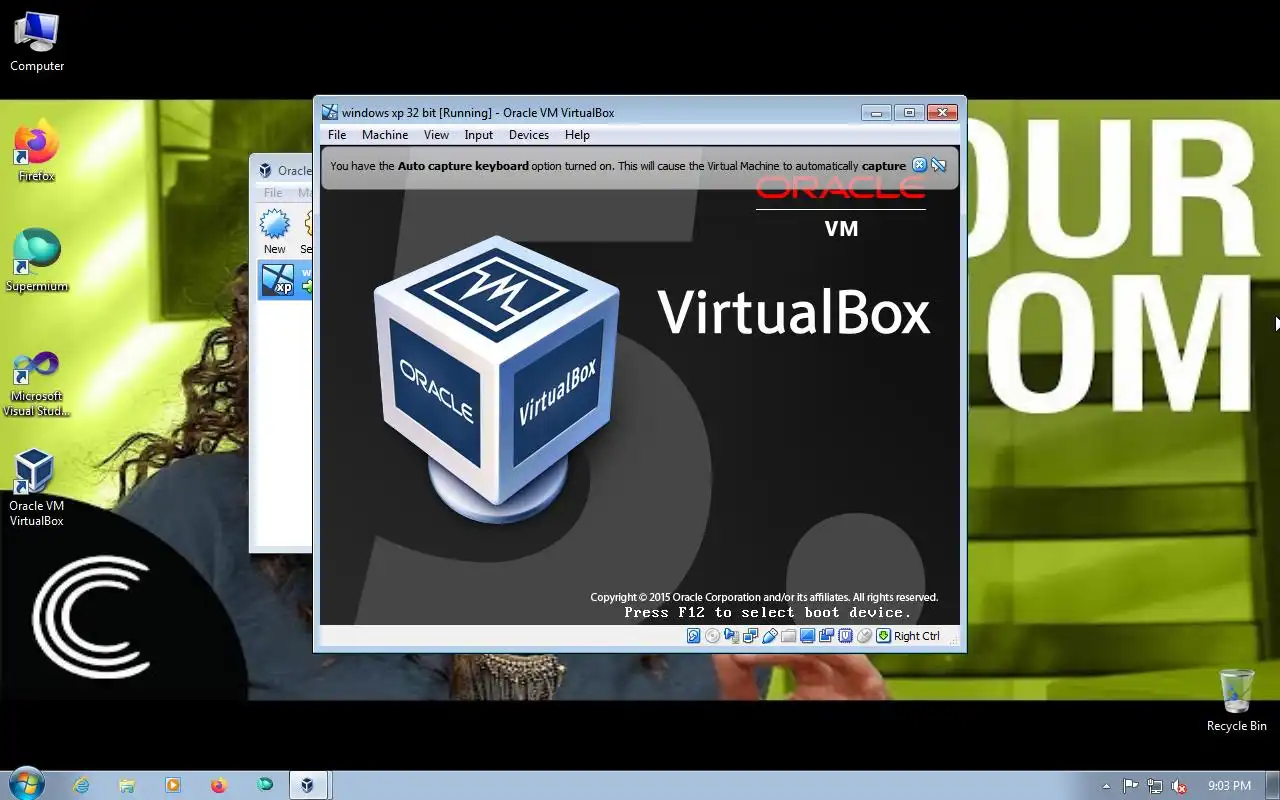The image size is (1280, 800).
Task: Click the network icon in system tray
Action: click(x=1155, y=786)
